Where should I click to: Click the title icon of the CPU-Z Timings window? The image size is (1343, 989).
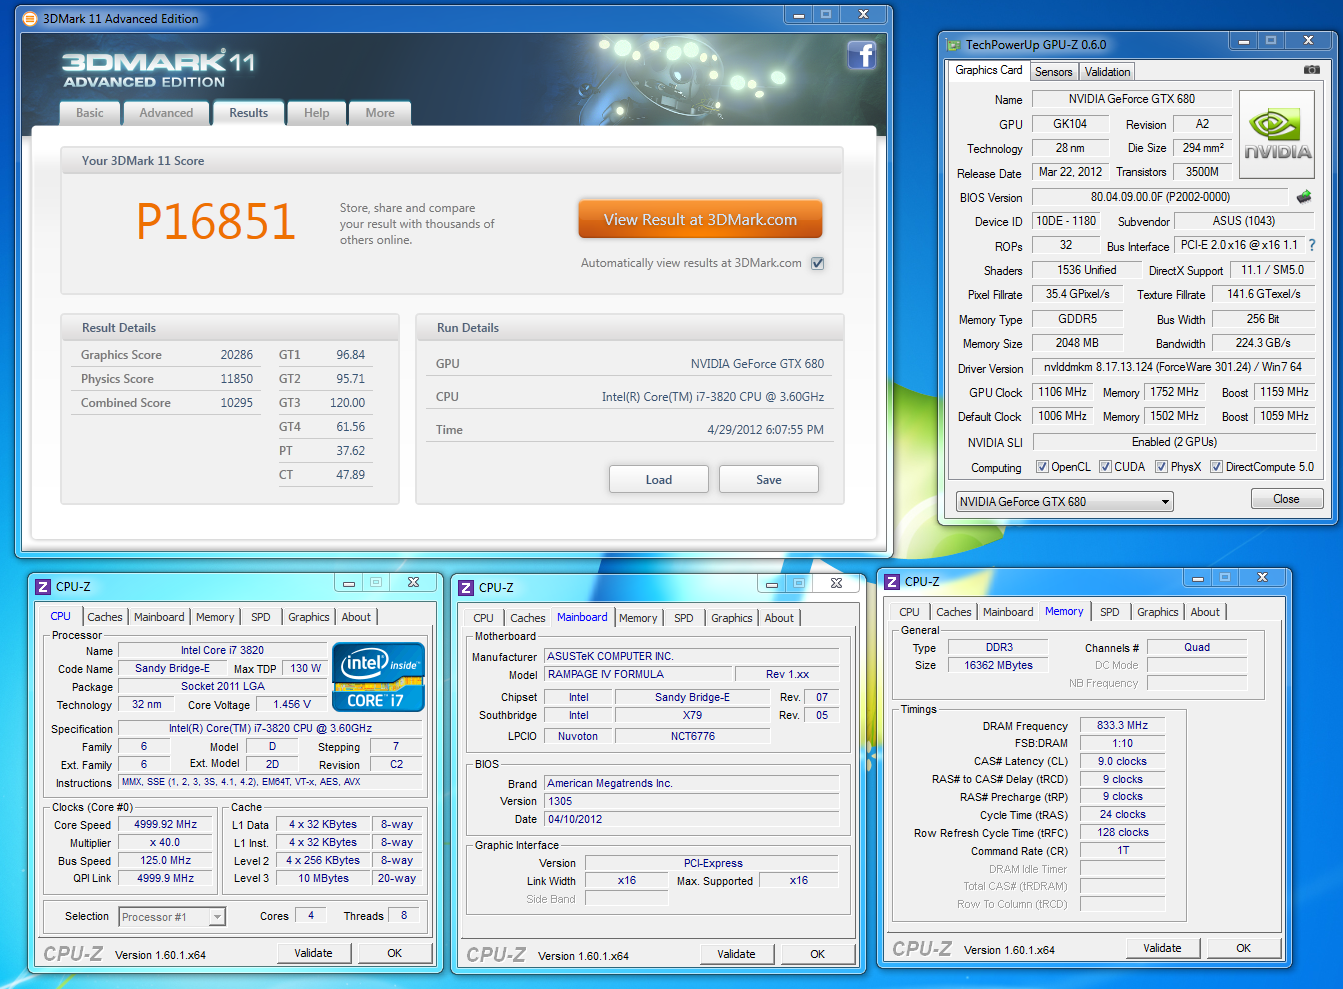892,581
